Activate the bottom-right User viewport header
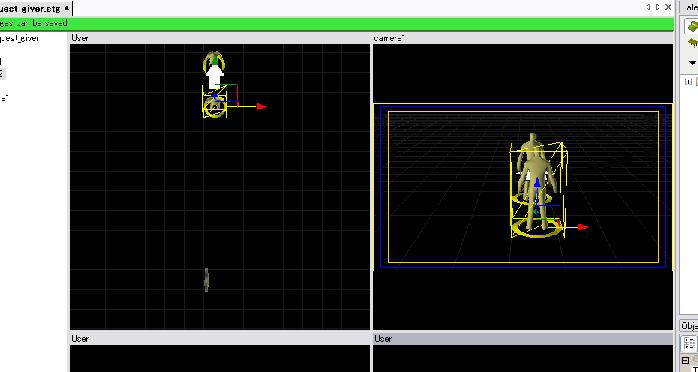This screenshot has height=372, width=698. coord(523,339)
